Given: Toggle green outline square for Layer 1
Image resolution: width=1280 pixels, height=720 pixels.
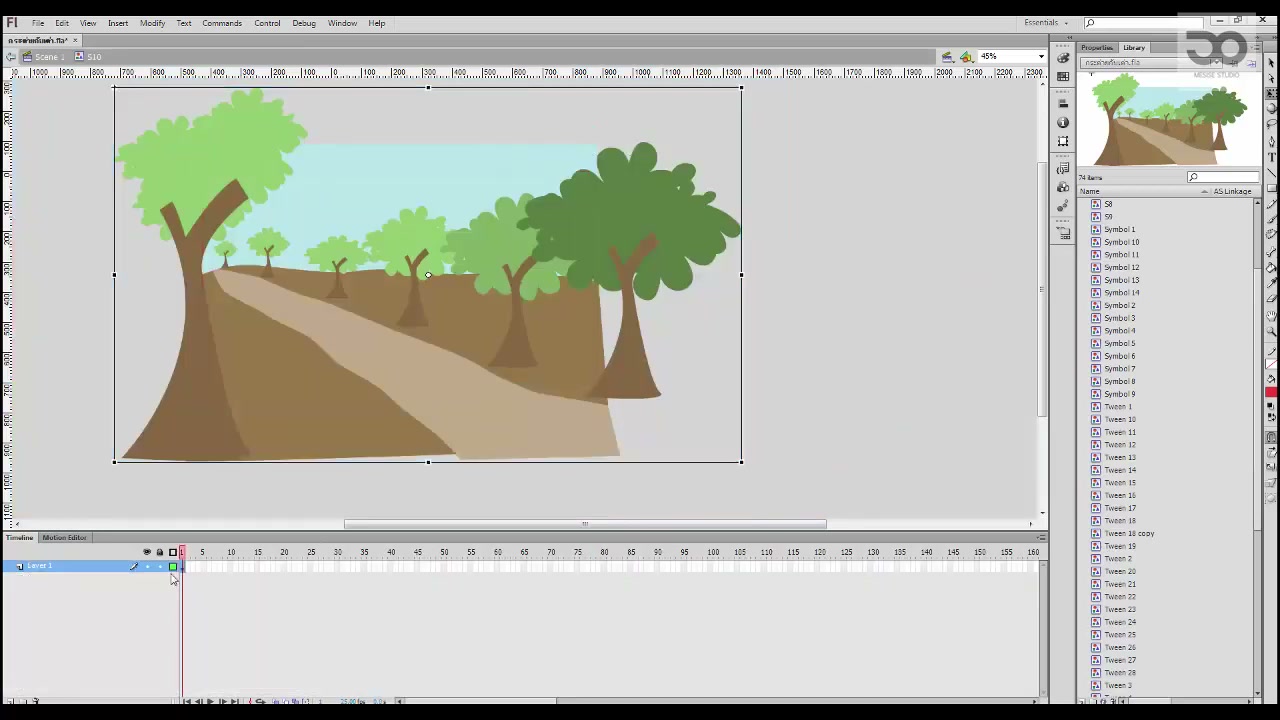Looking at the screenshot, I should 173,567.
